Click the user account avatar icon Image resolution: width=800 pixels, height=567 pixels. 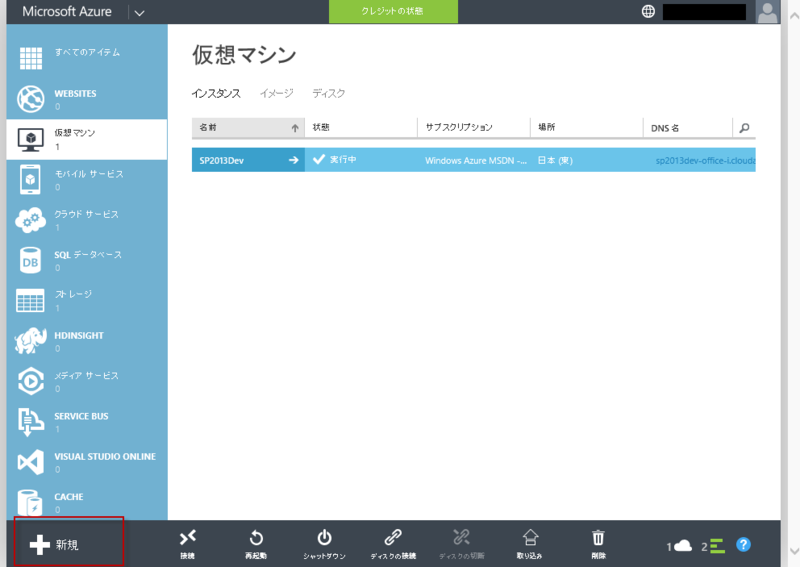pyautogui.click(x=767, y=12)
